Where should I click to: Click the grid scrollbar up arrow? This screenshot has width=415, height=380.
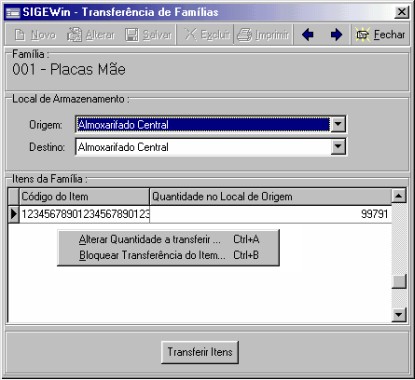tap(399, 196)
